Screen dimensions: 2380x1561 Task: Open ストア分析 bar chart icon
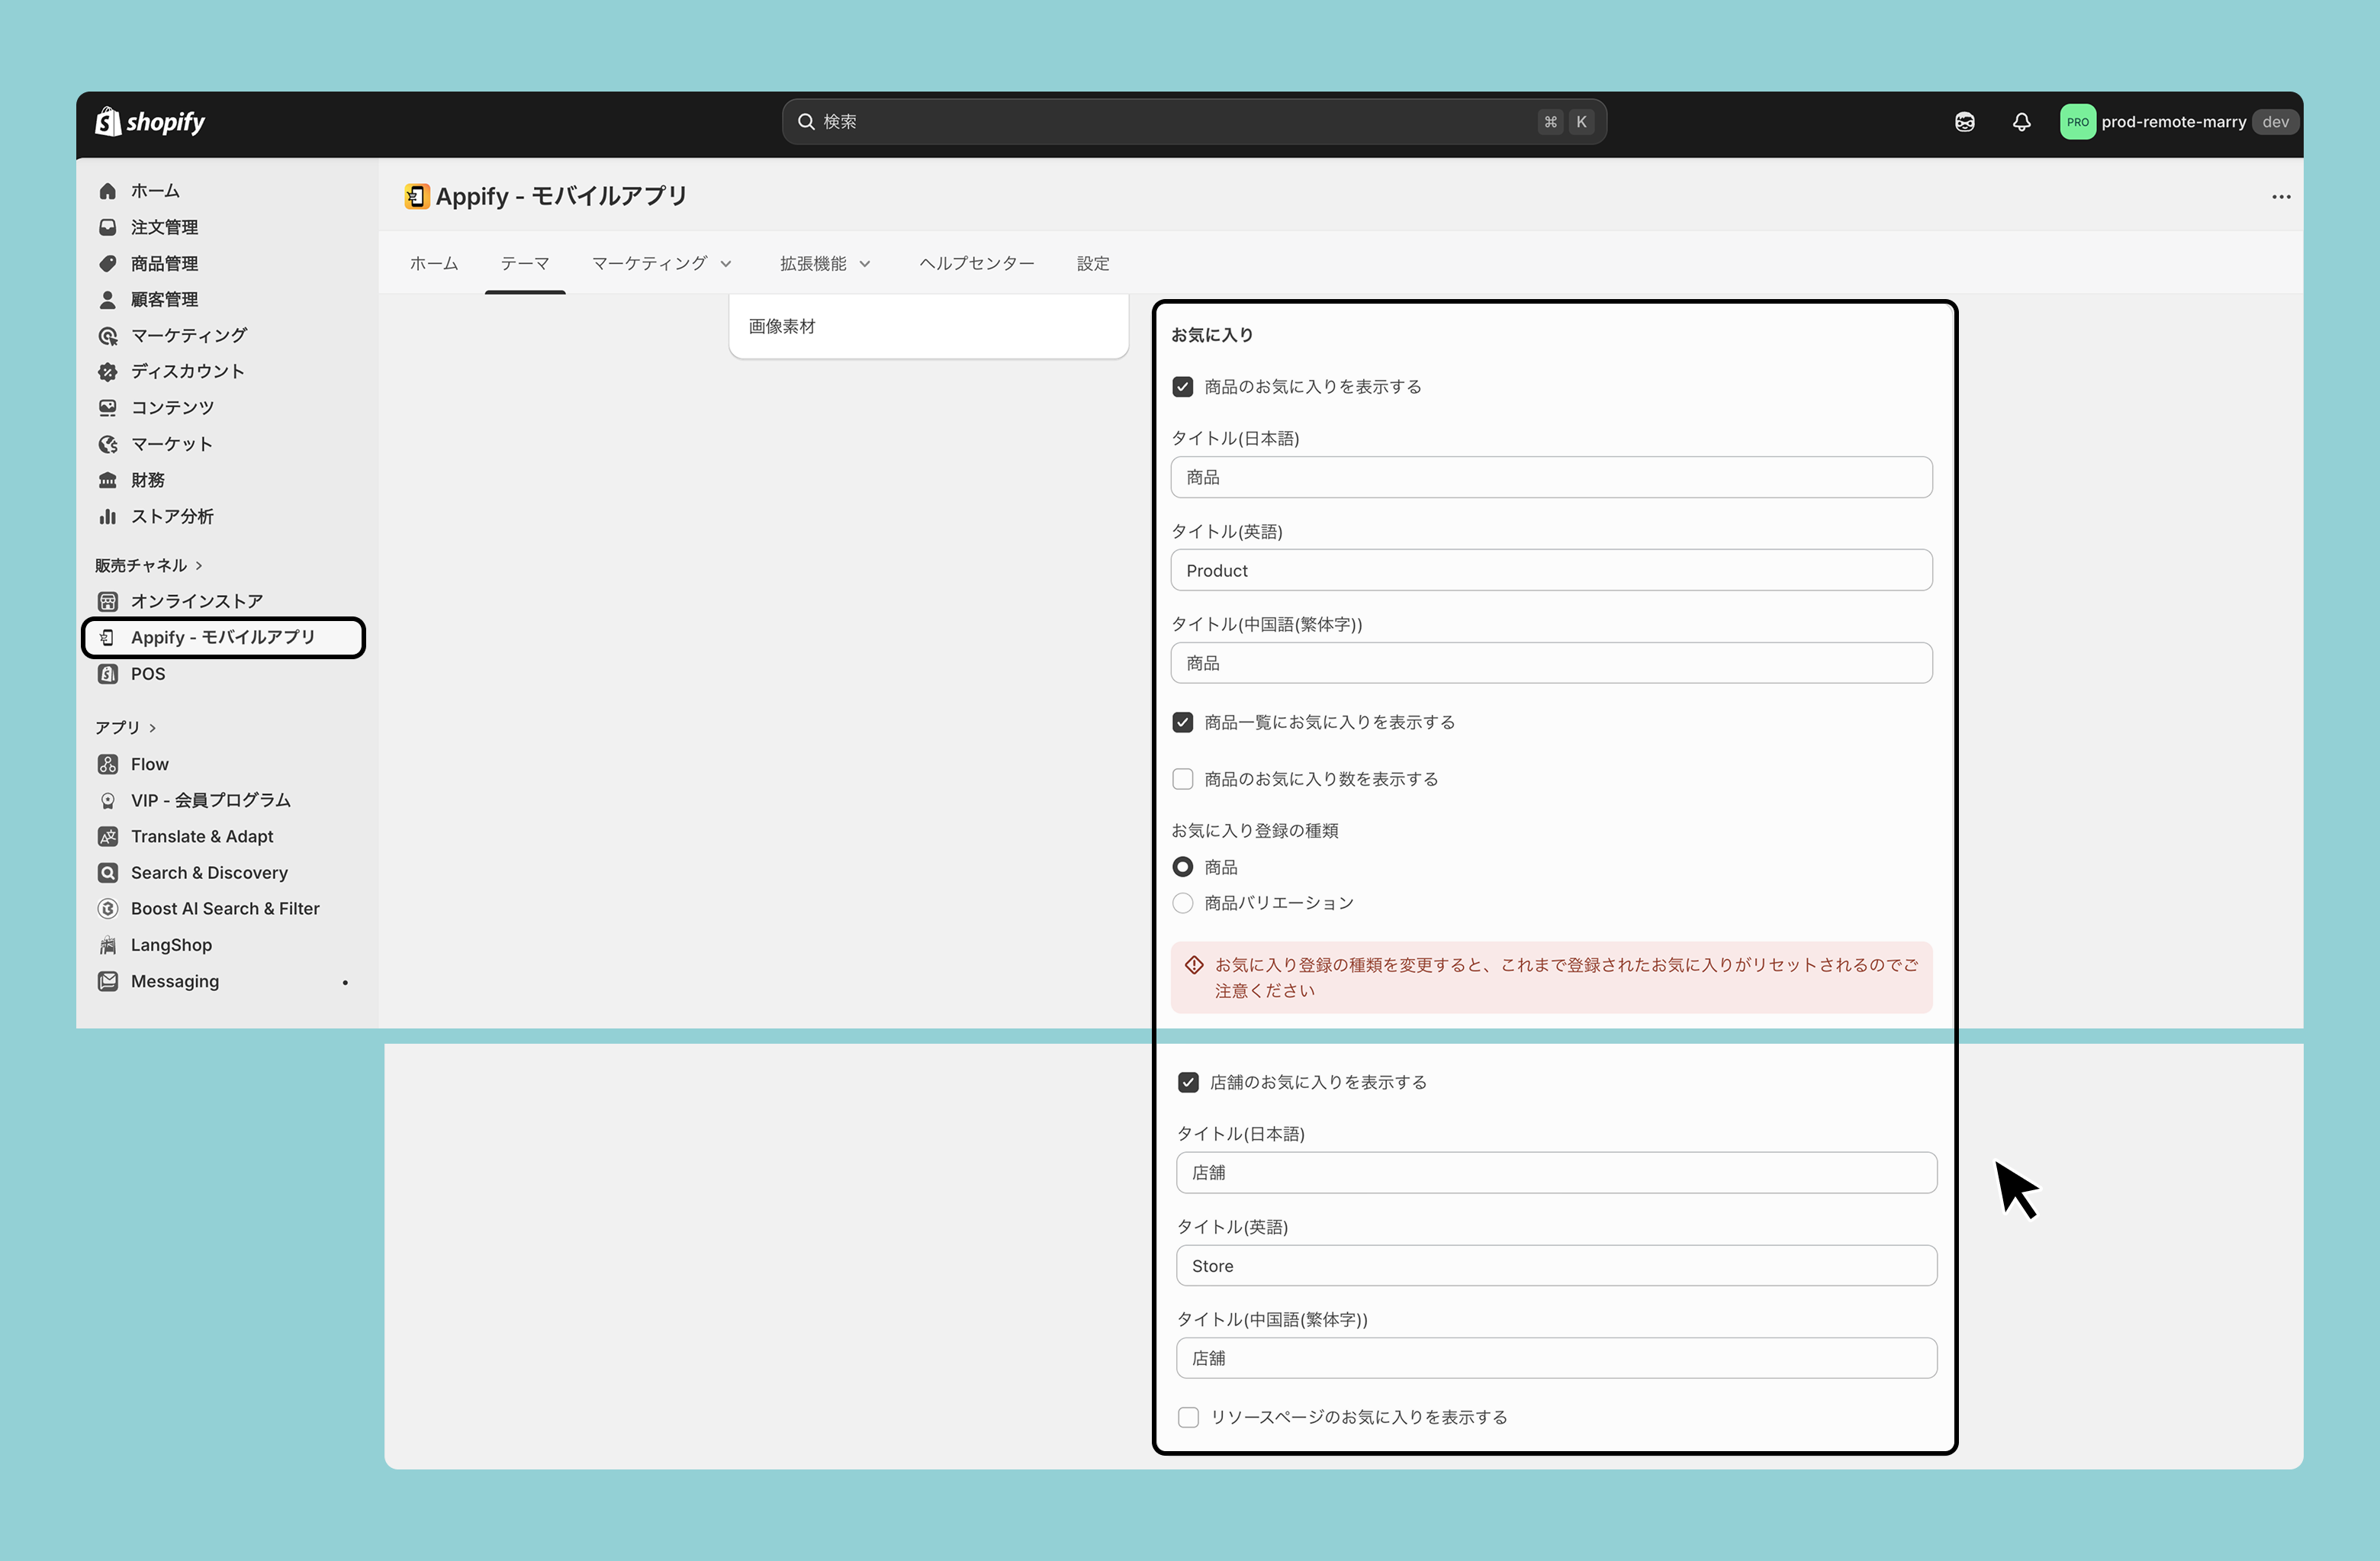(x=108, y=517)
